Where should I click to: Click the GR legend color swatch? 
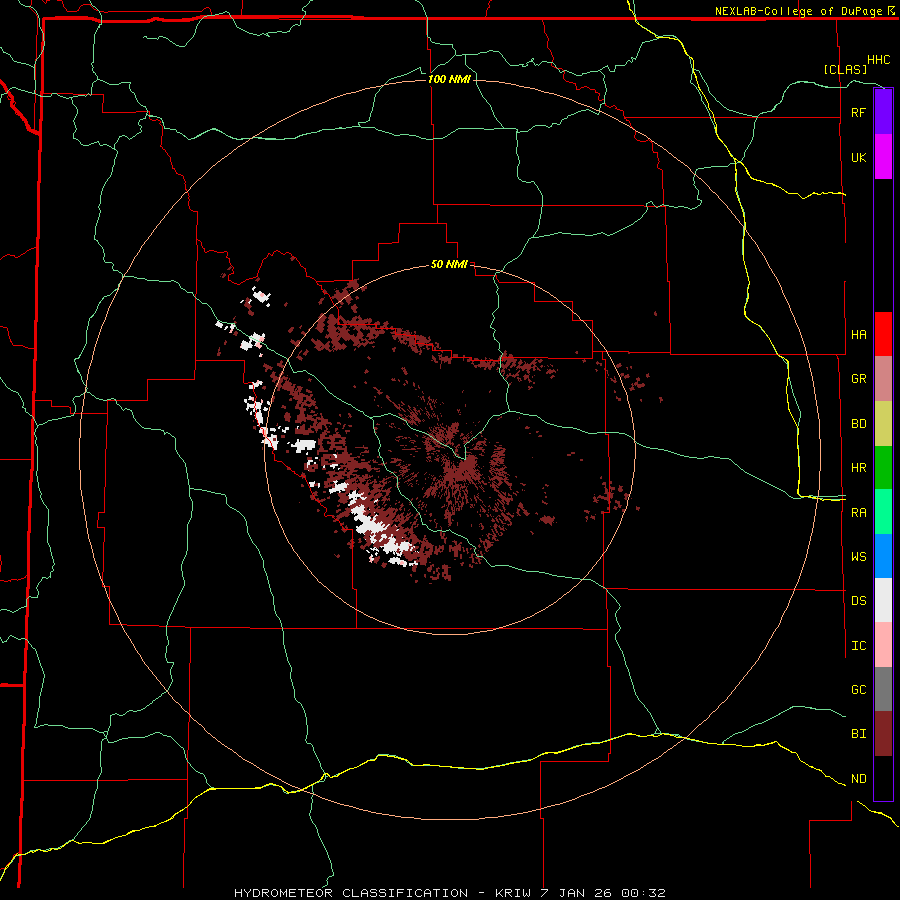pyautogui.click(x=883, y=379)
